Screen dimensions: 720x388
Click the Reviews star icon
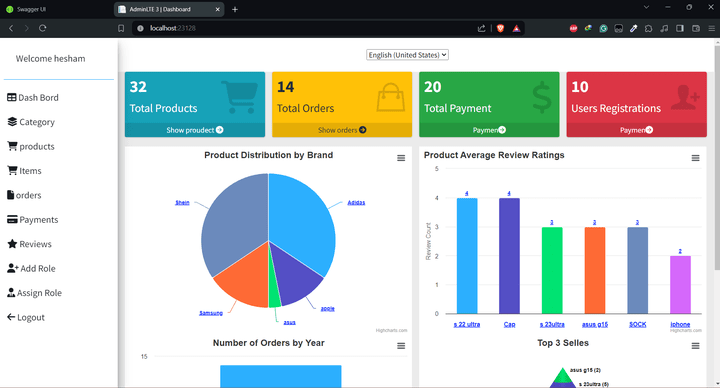pos(12,244)
